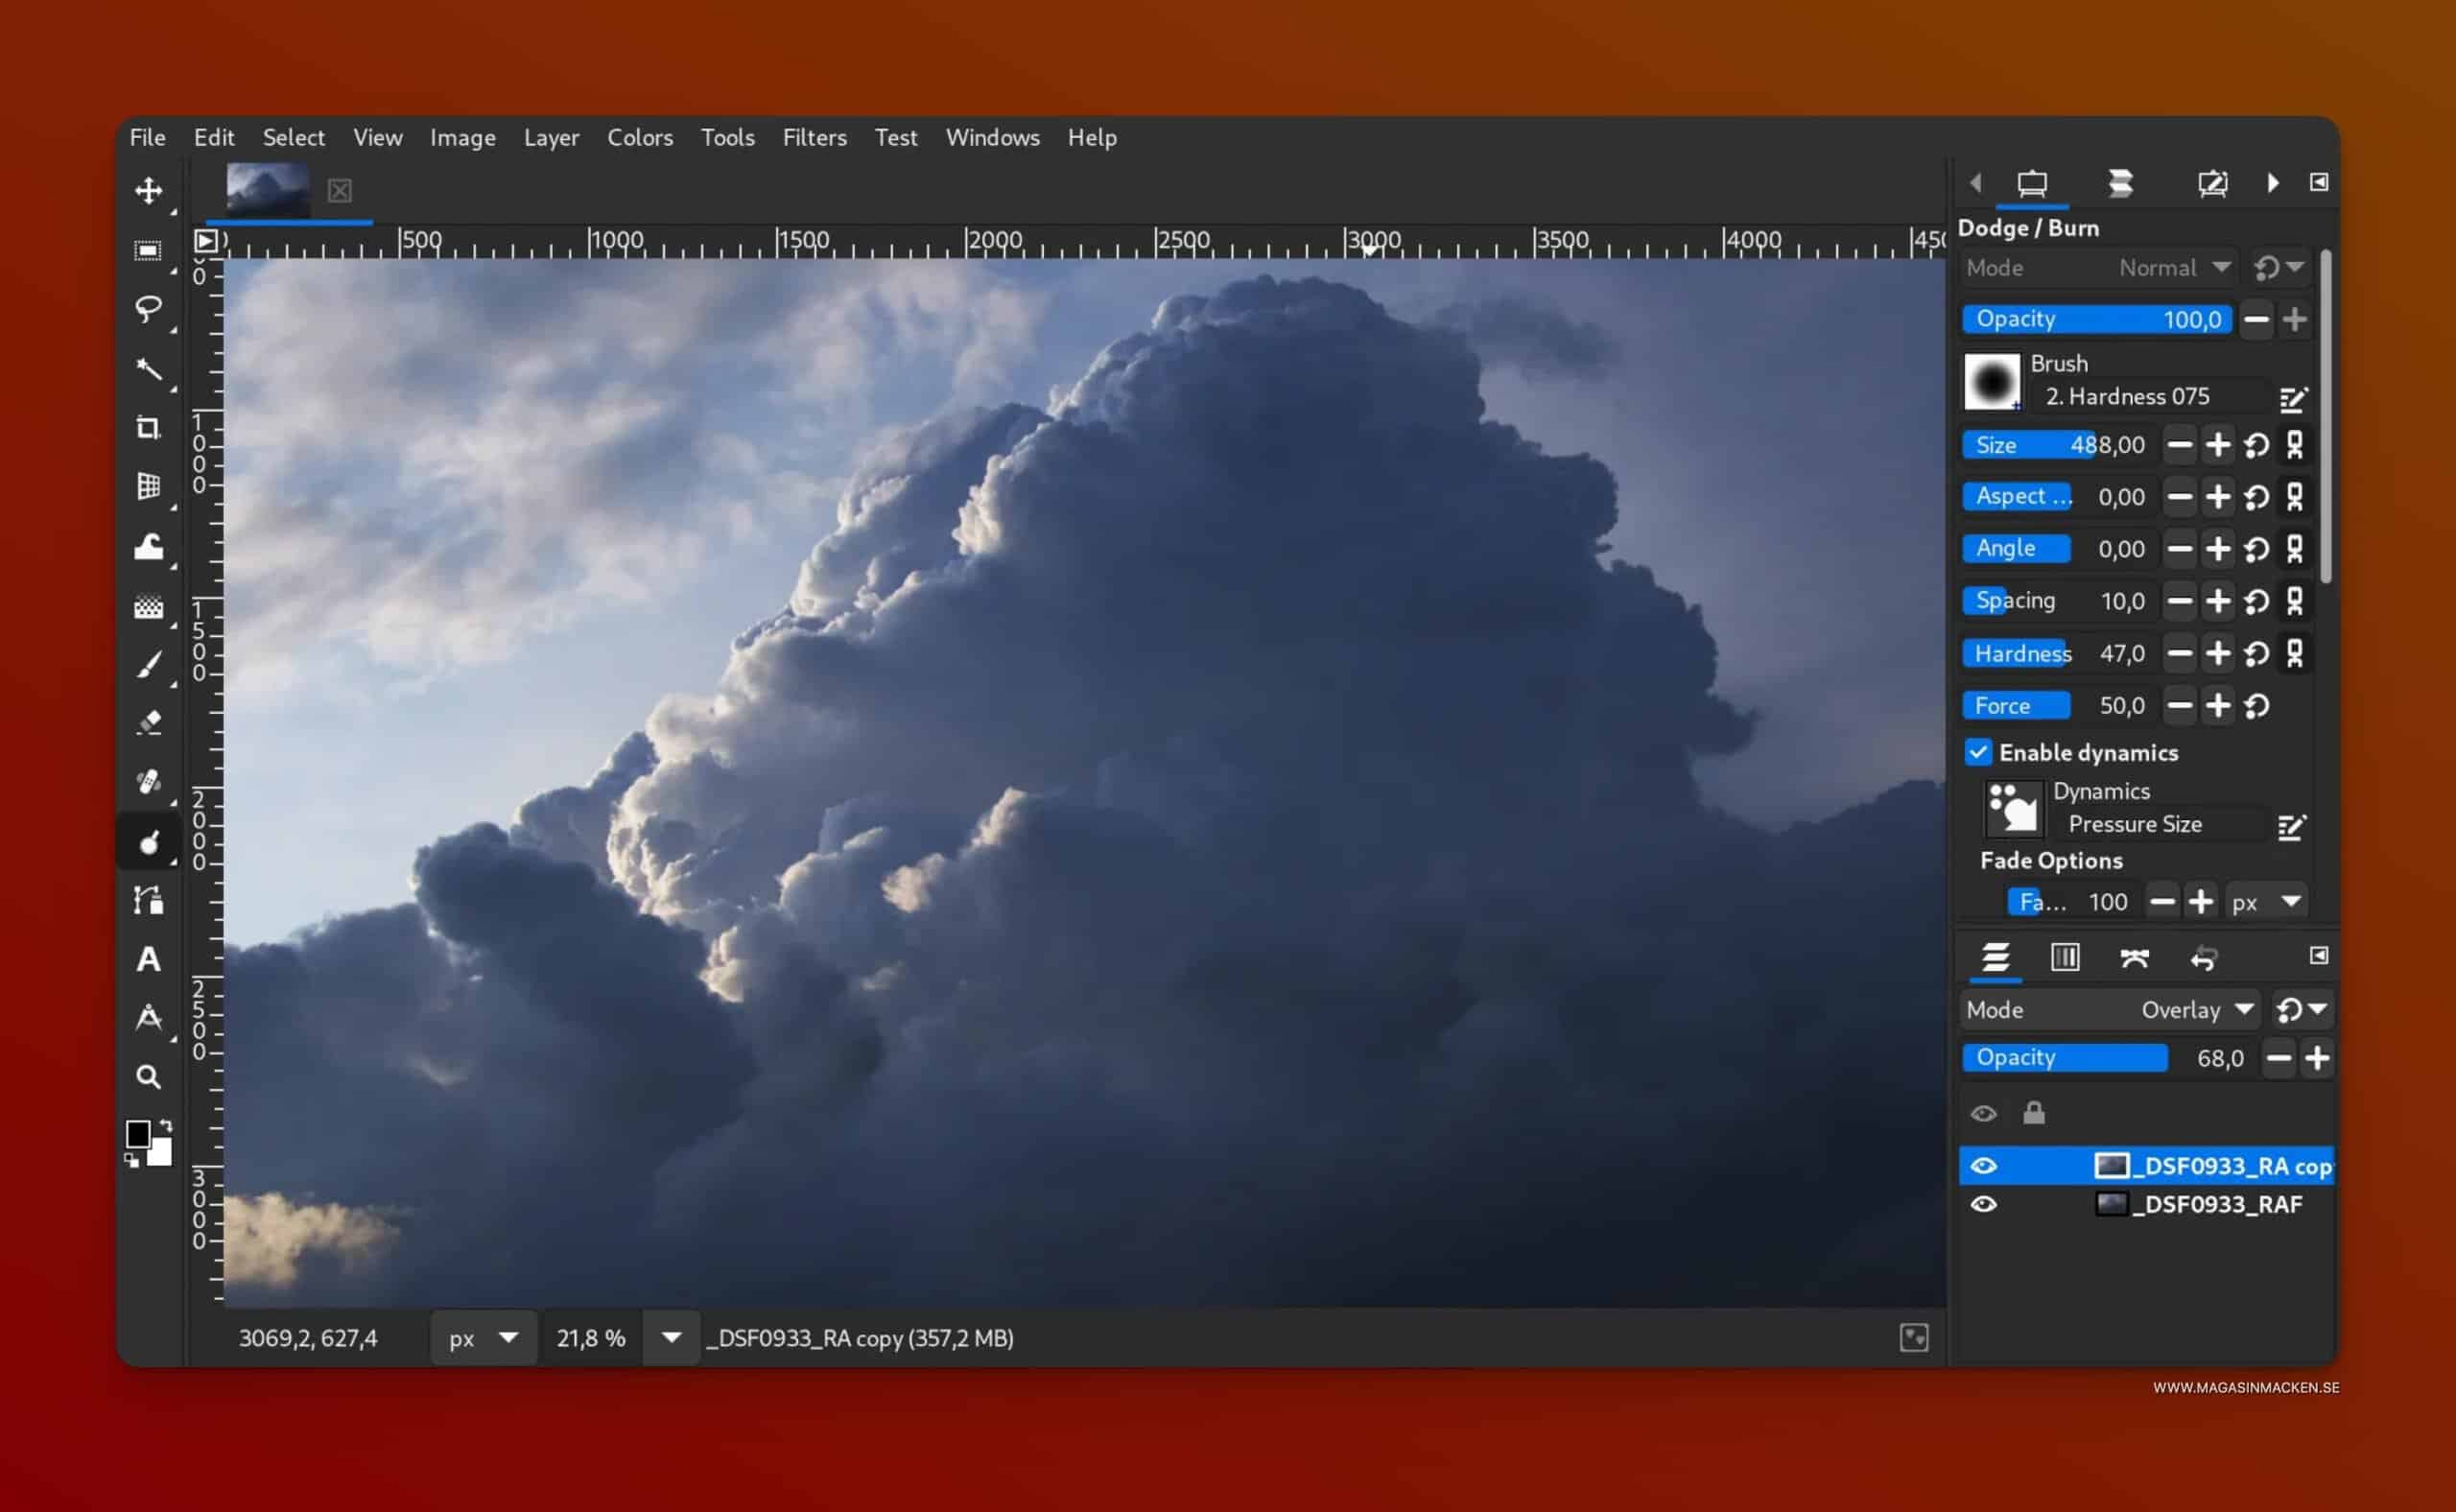Select the Free Select lasso tool
The width and height of the screenshot is (2456, 1512).
coord(148,309)
